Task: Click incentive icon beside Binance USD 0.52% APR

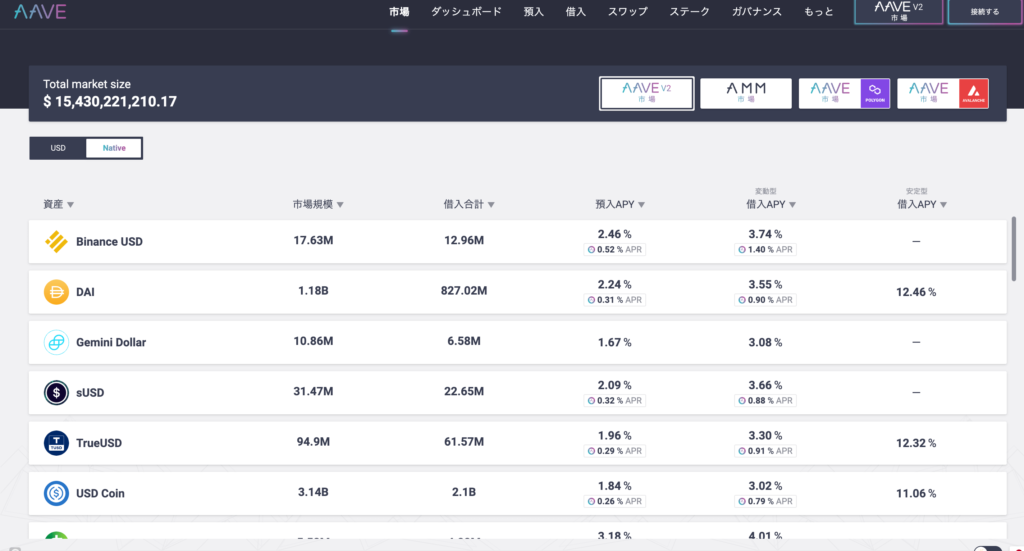Action: tap(591, 249)
